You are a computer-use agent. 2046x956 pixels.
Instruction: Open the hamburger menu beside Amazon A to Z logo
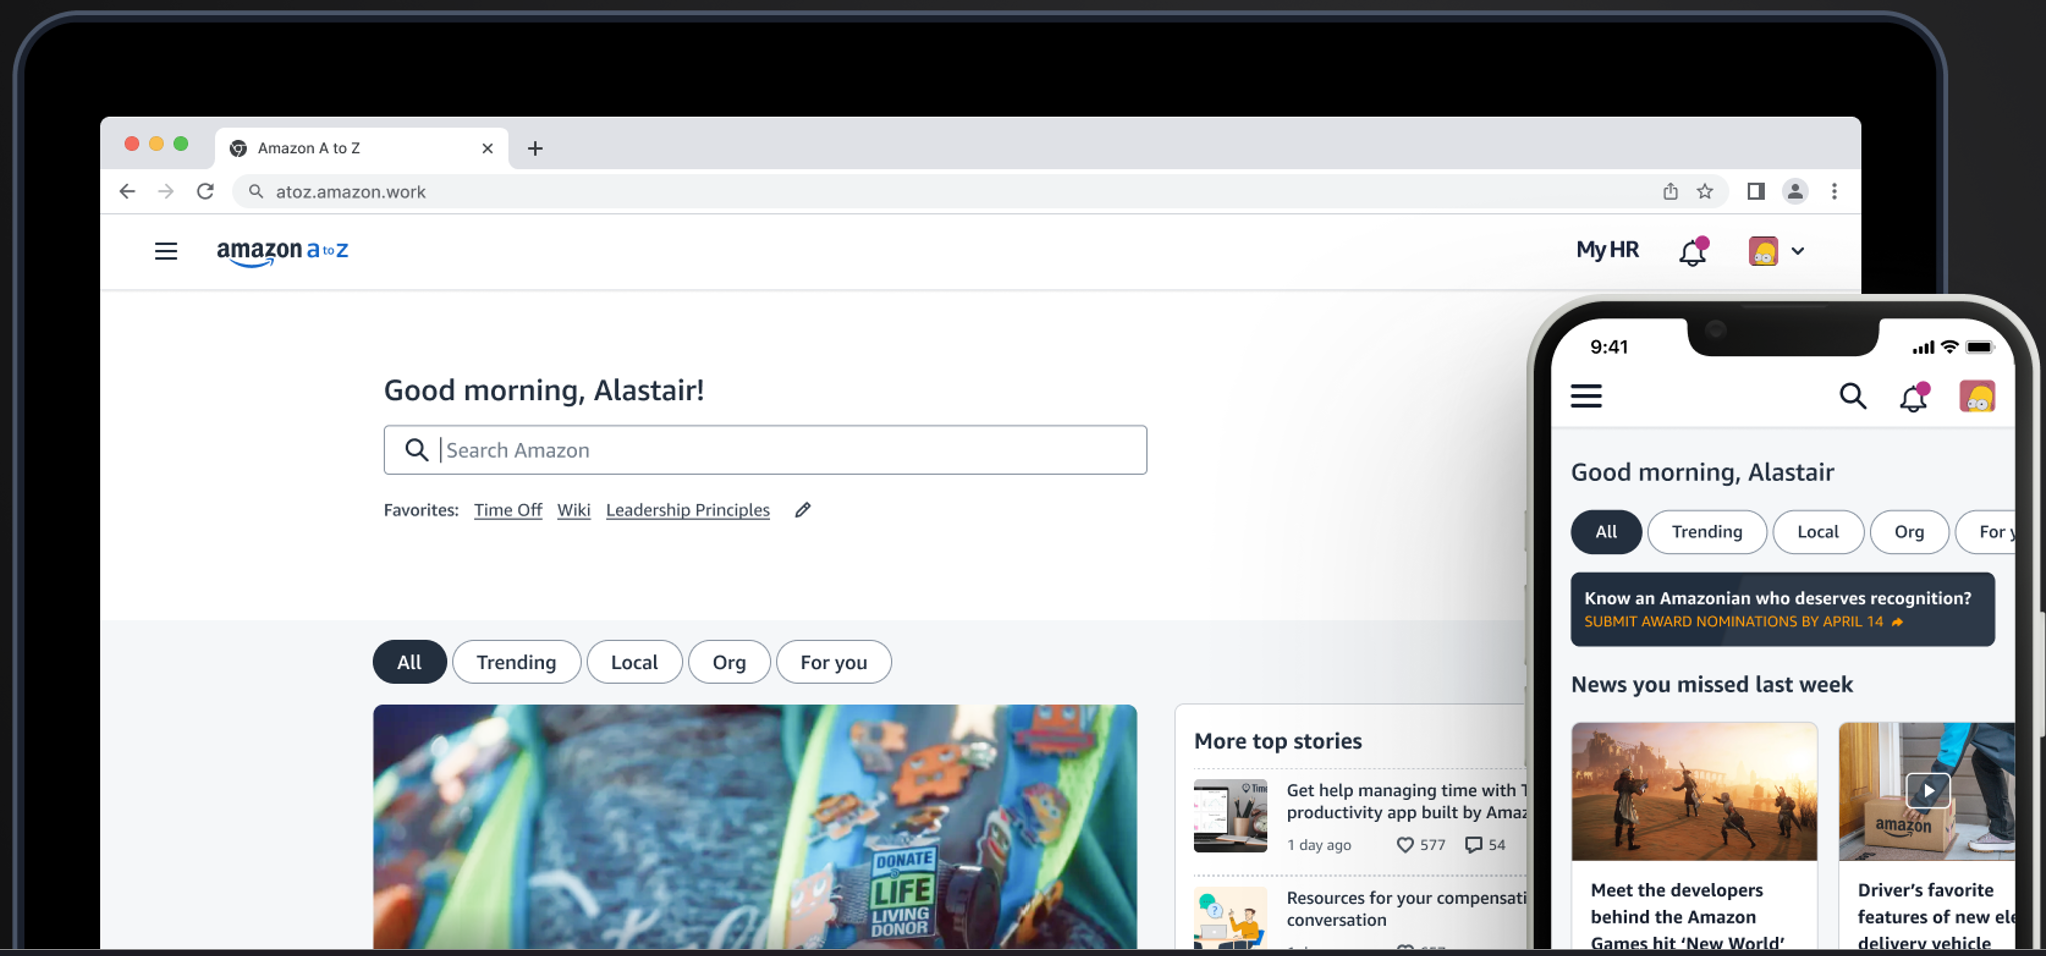click(x=166, y=251)
